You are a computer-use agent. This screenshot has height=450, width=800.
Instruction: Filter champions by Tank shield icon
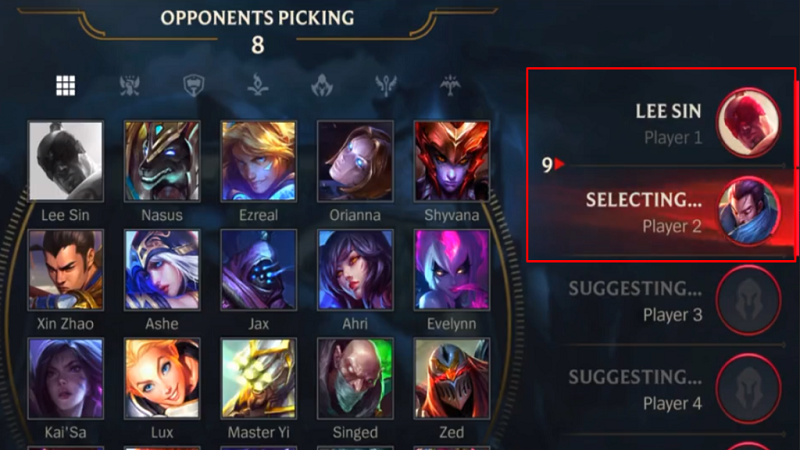pyautogui.click(x=194, y=86)
